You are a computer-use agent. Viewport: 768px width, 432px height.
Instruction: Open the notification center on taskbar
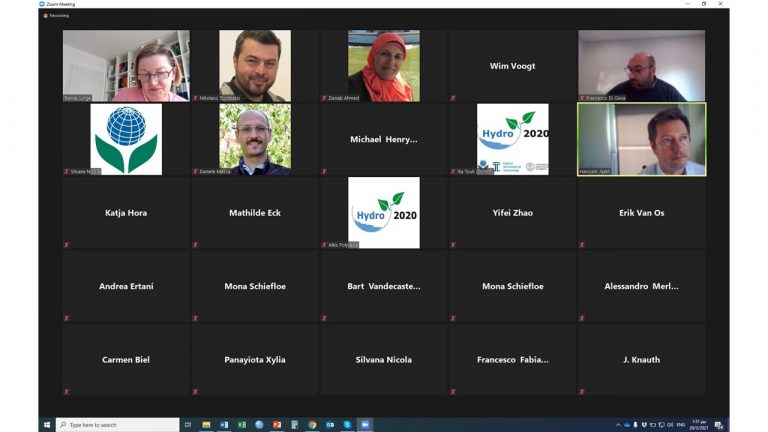click(718, 425)
